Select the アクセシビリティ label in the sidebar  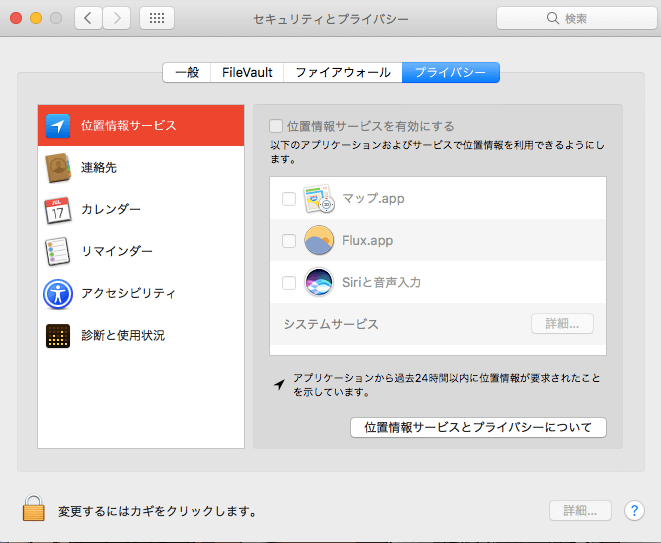128,293
